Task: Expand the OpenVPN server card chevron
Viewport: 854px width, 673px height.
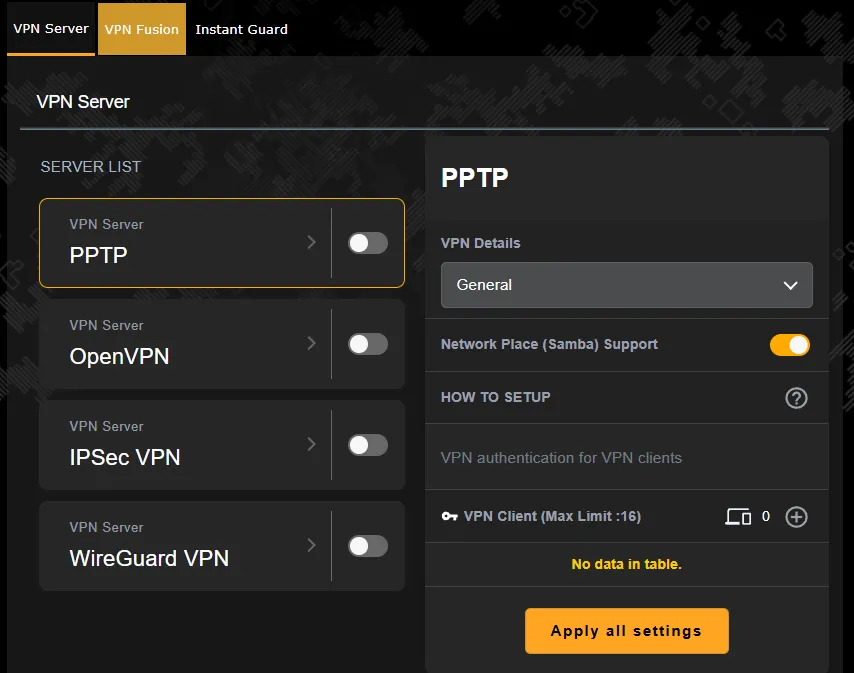Action: pyautogui.click(x=311, y=343)
